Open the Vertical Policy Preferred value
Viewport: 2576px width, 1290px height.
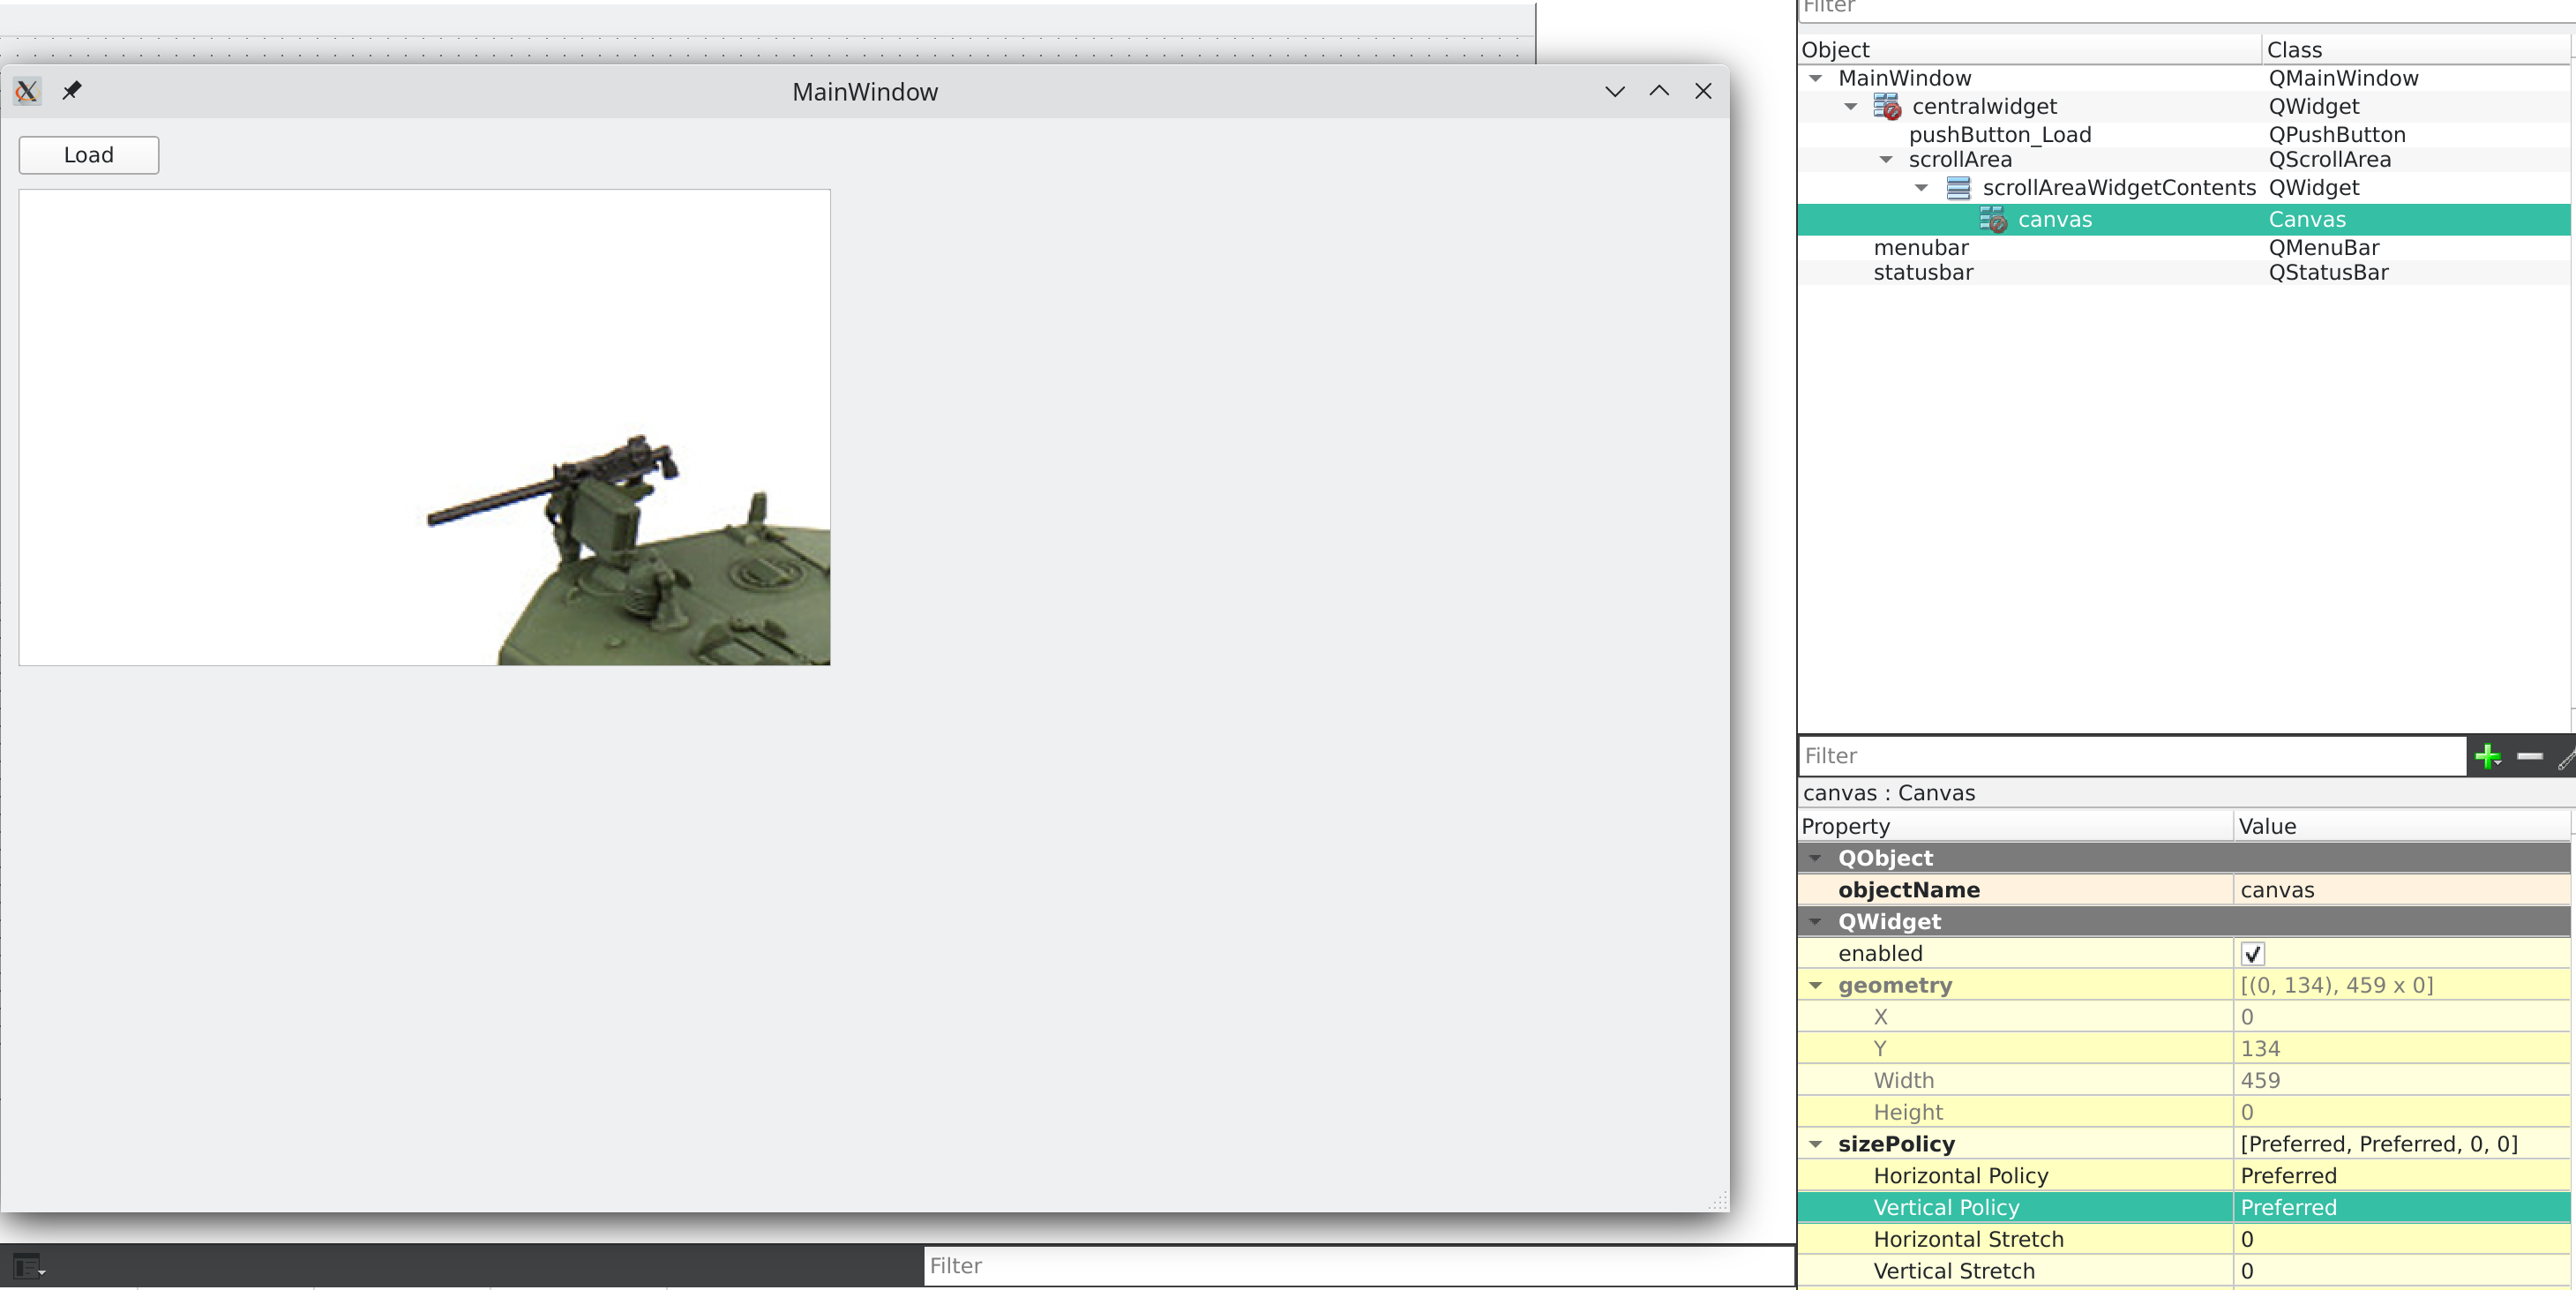pyautogui.click(x=2401, y=1207)
